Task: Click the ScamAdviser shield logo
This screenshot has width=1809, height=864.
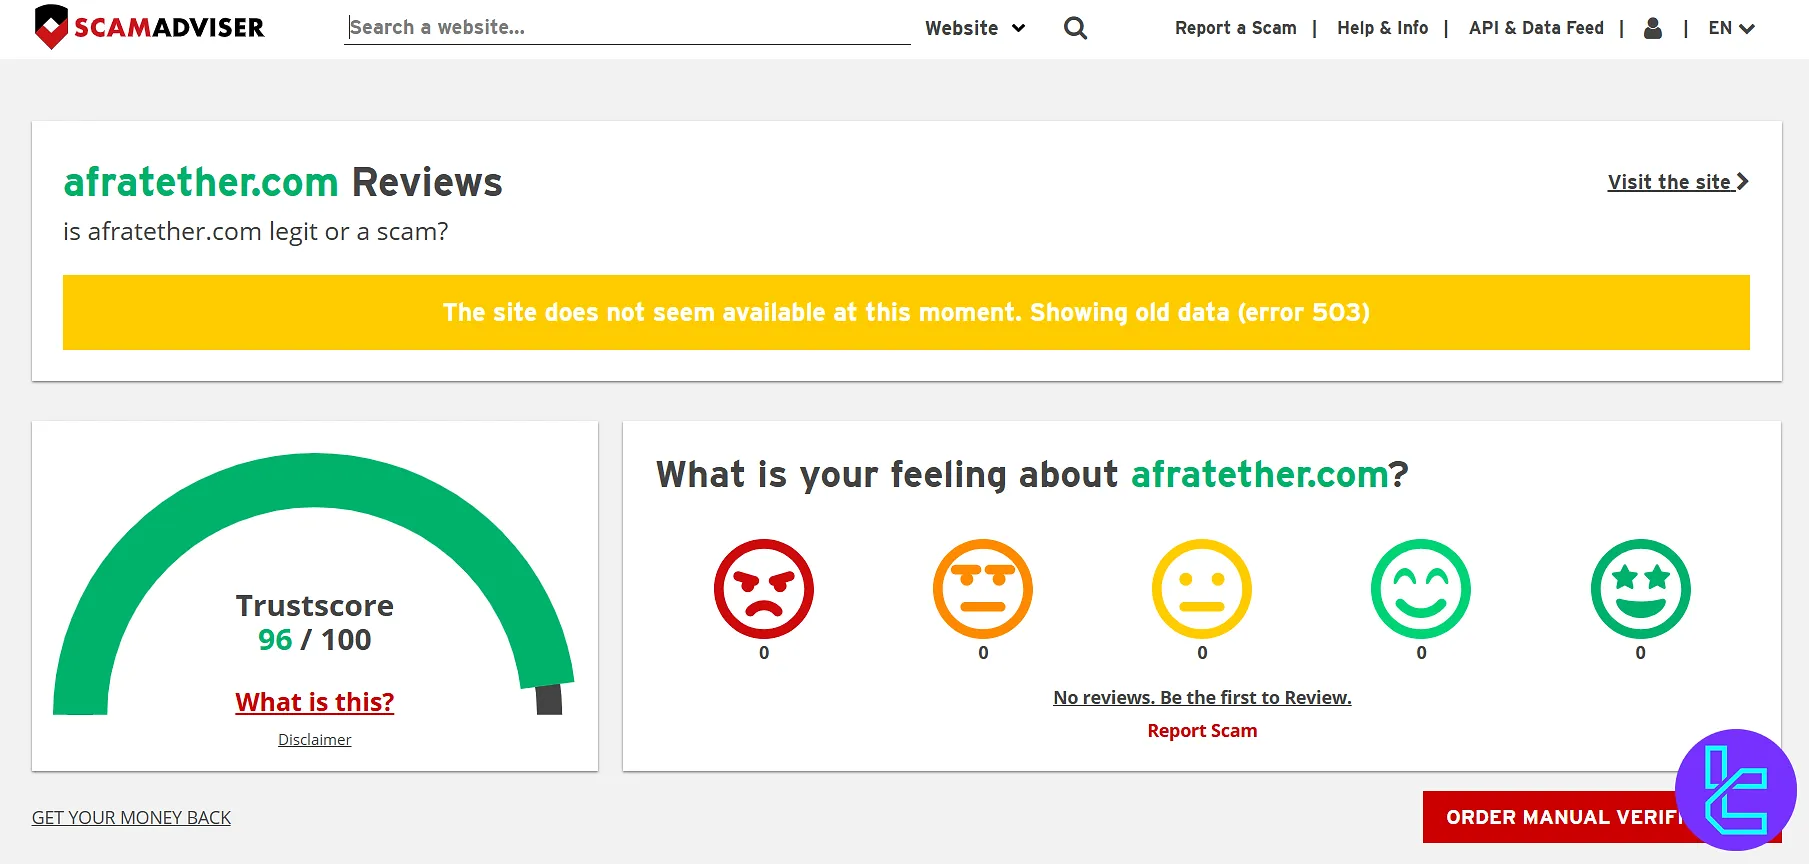Action: pos(51,27)
